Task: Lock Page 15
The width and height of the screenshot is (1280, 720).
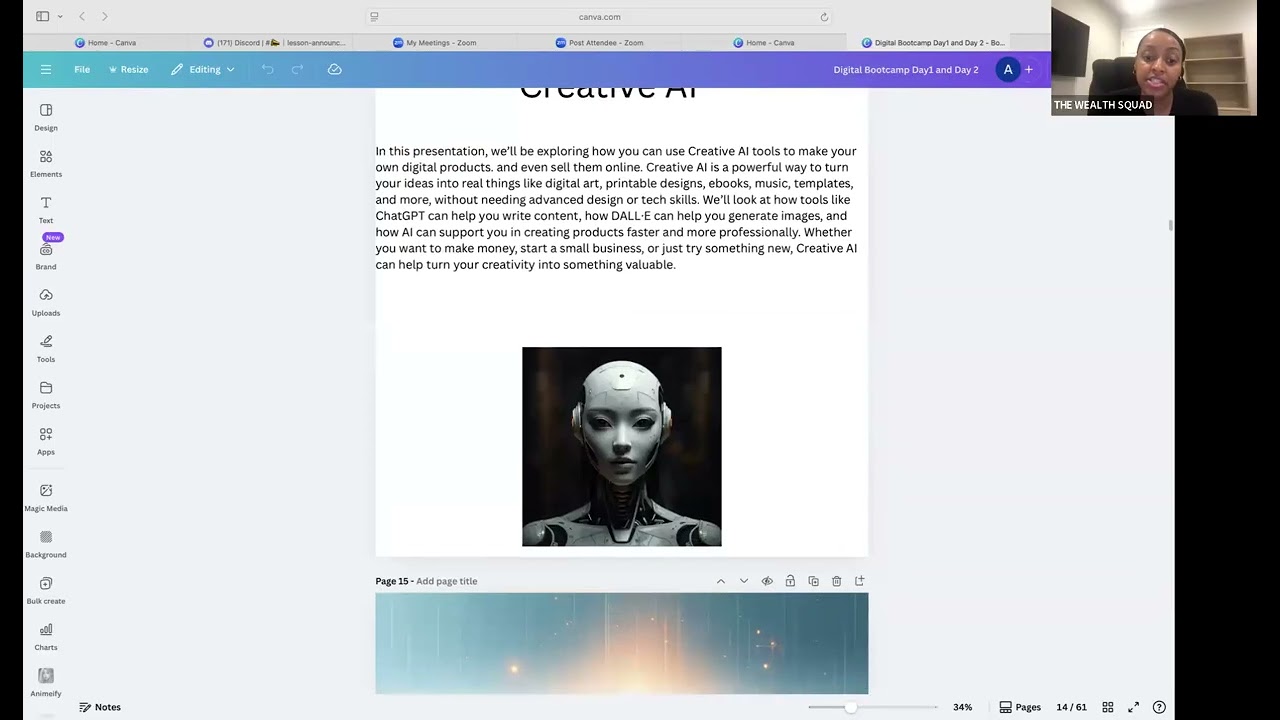Action: 790,581
